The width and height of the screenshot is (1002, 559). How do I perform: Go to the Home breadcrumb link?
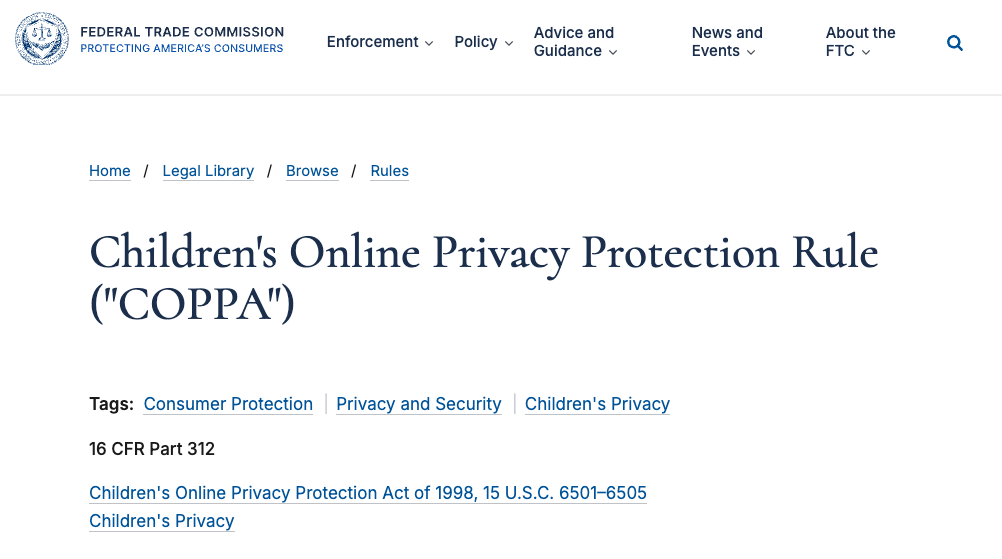(110, 171)
